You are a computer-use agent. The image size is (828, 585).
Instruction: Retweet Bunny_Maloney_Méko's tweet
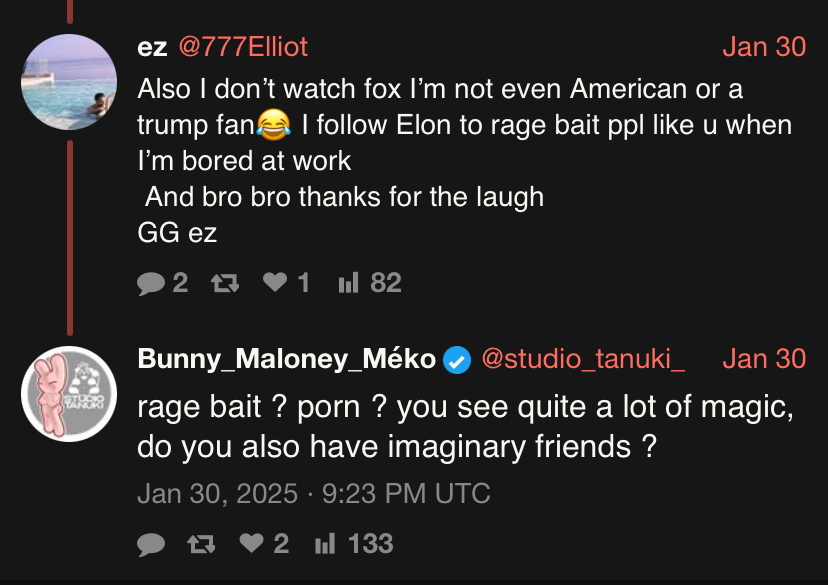[202, 544]
